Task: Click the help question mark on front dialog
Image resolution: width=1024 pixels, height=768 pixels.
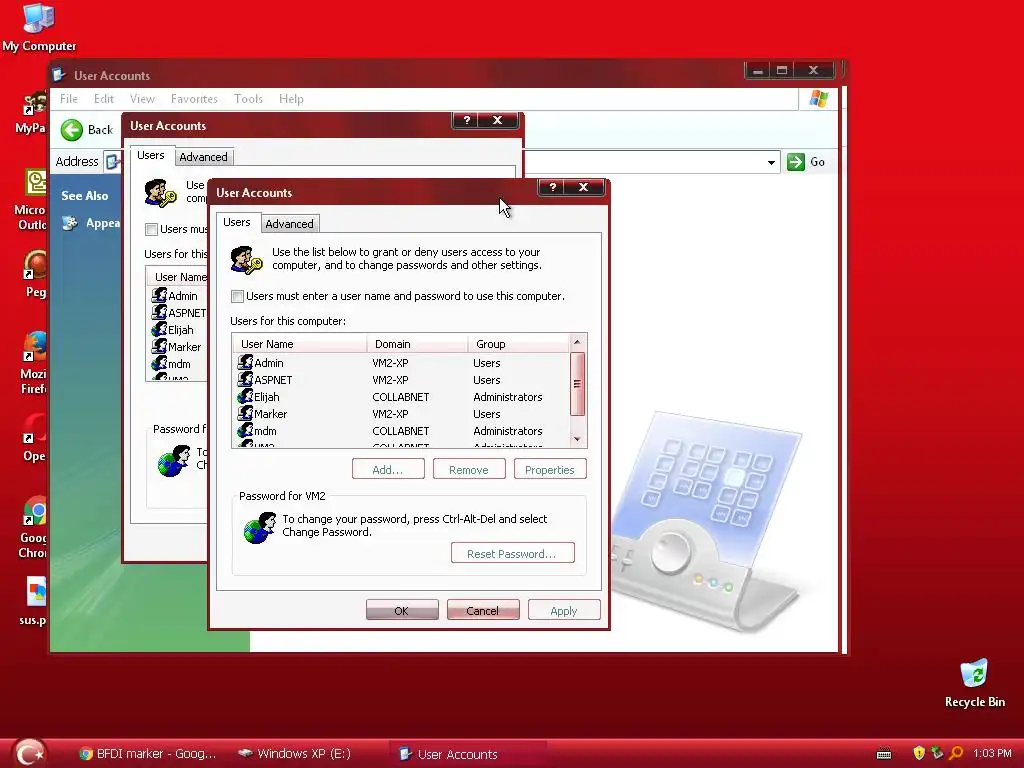Action: tap(552, 187)
